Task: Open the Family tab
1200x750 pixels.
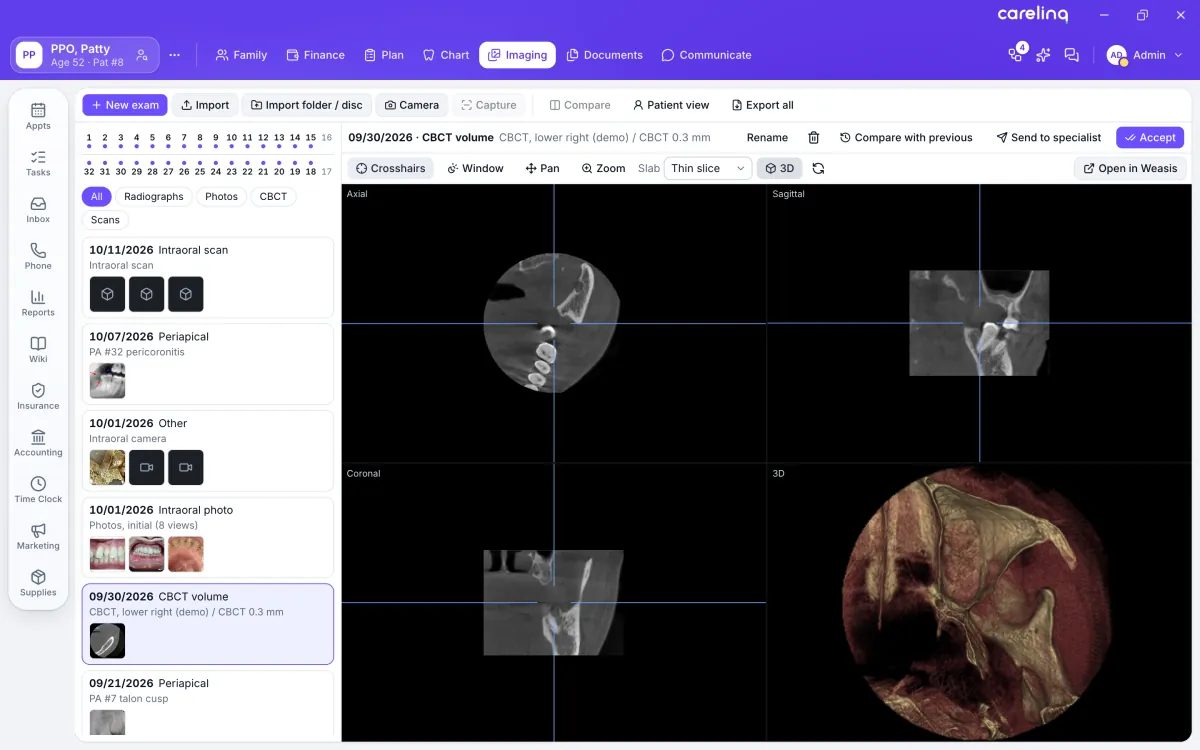Action: click(x=241, y=55)
